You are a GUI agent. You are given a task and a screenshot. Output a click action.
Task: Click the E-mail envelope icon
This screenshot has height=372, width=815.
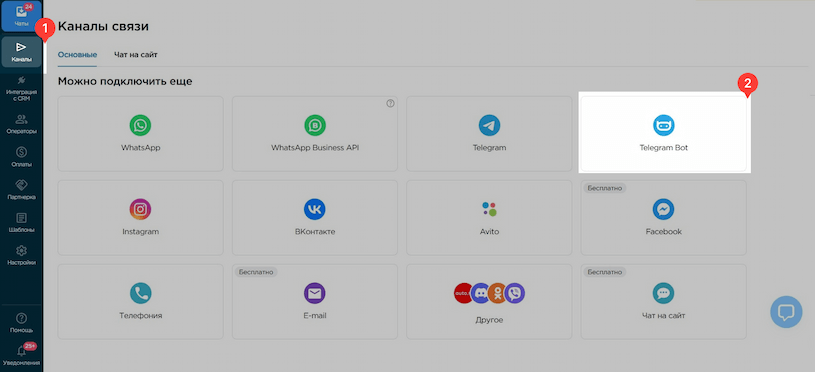314,294
